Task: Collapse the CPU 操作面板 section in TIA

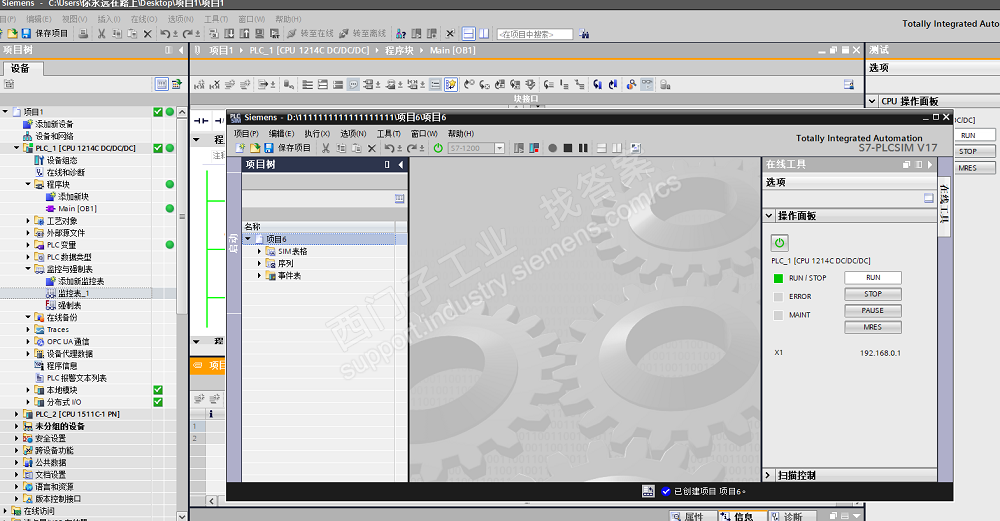Action: click(872, 101)
